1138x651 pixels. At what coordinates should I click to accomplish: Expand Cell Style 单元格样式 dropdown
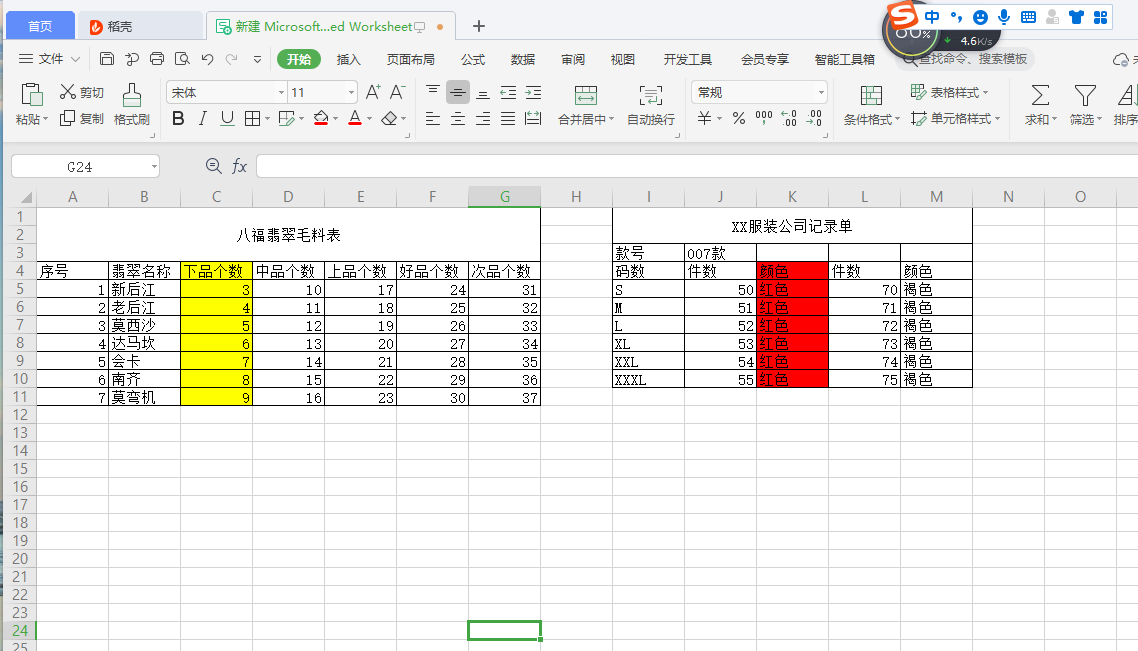click(x=997, y=118)
